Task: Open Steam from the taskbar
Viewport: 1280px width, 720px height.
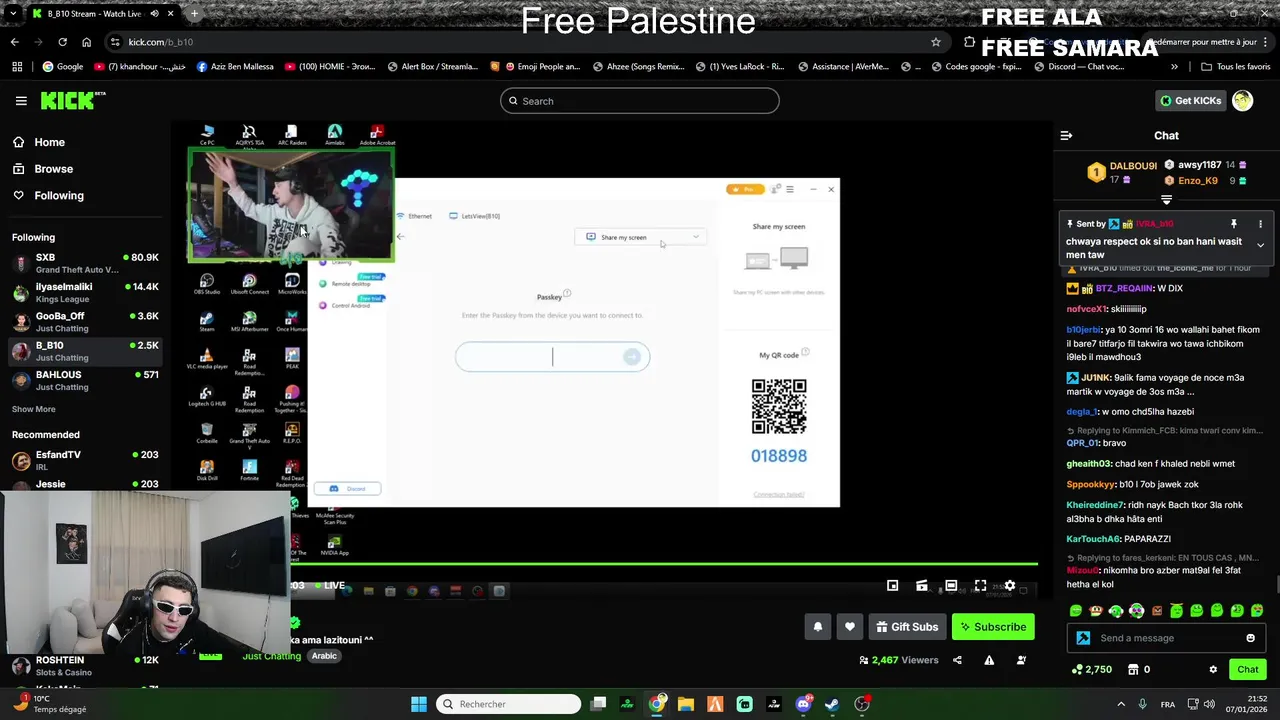Action: coord(832,704)
